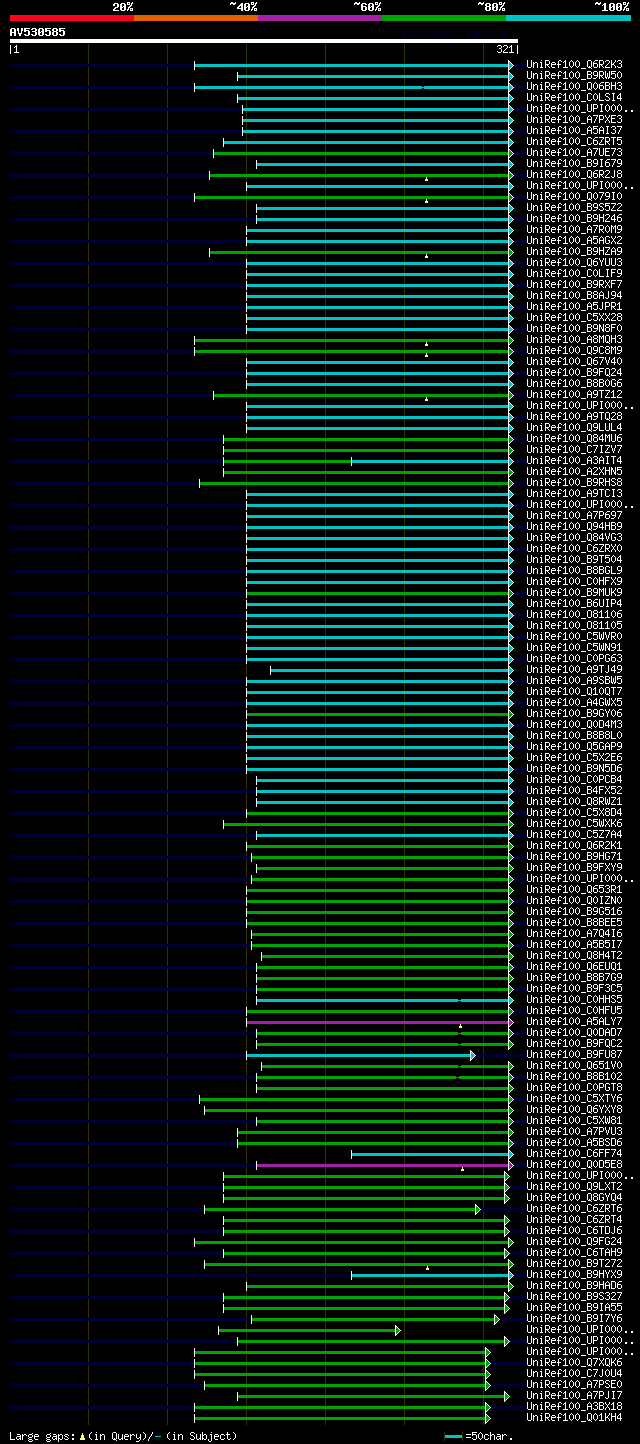Select the UniRef100_B9FQ24 label
Image resolution: width=640 pixels, height=1444 pixels.
[x=574, y=373]
